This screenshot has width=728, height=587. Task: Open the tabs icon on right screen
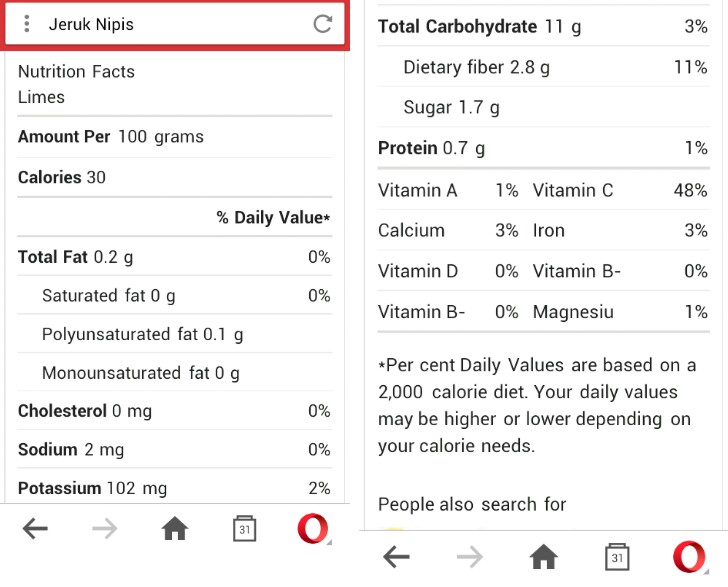pyautogui.click(x=617, y=556)
